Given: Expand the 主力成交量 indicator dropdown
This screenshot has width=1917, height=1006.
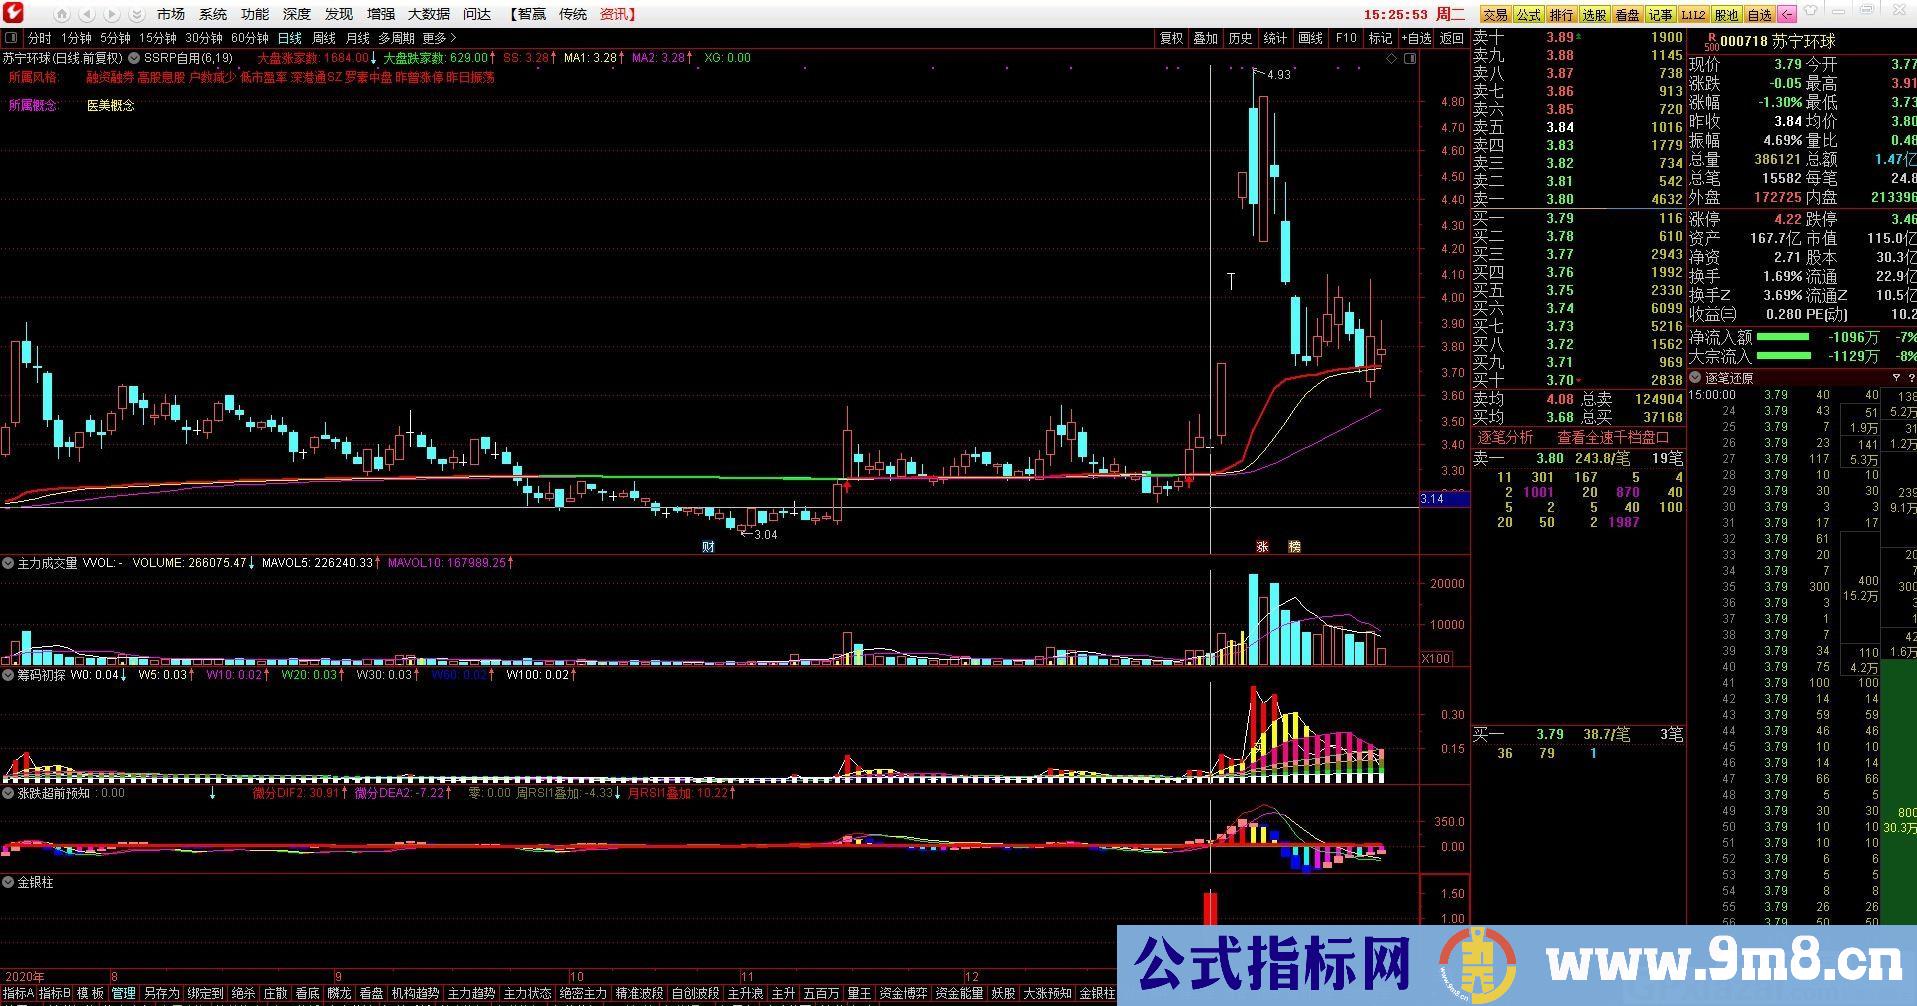Looking at the screenshot, I should (8, 563).
